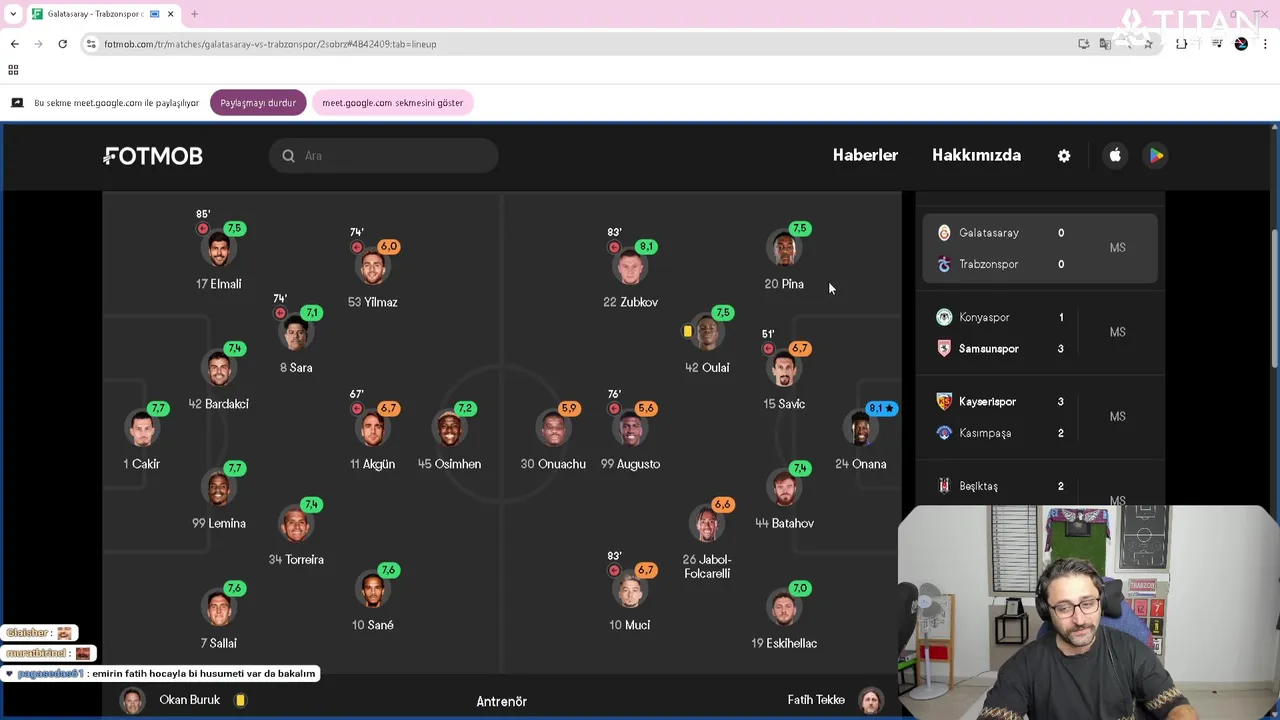Select player 10 Muci
The image size is (1280, 720).
(x=630, y=597)
